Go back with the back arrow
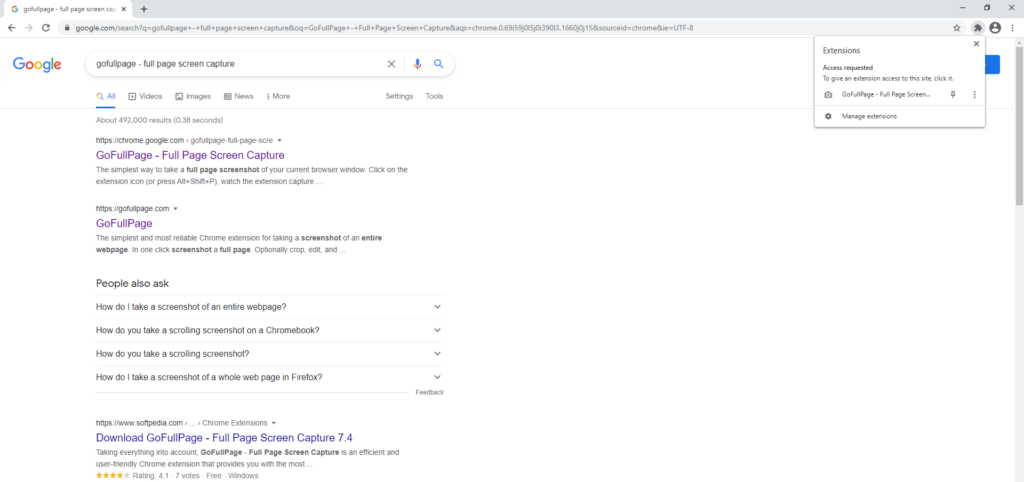The image size is (1024, 482). pyautogui.click(x=11, y=27)
